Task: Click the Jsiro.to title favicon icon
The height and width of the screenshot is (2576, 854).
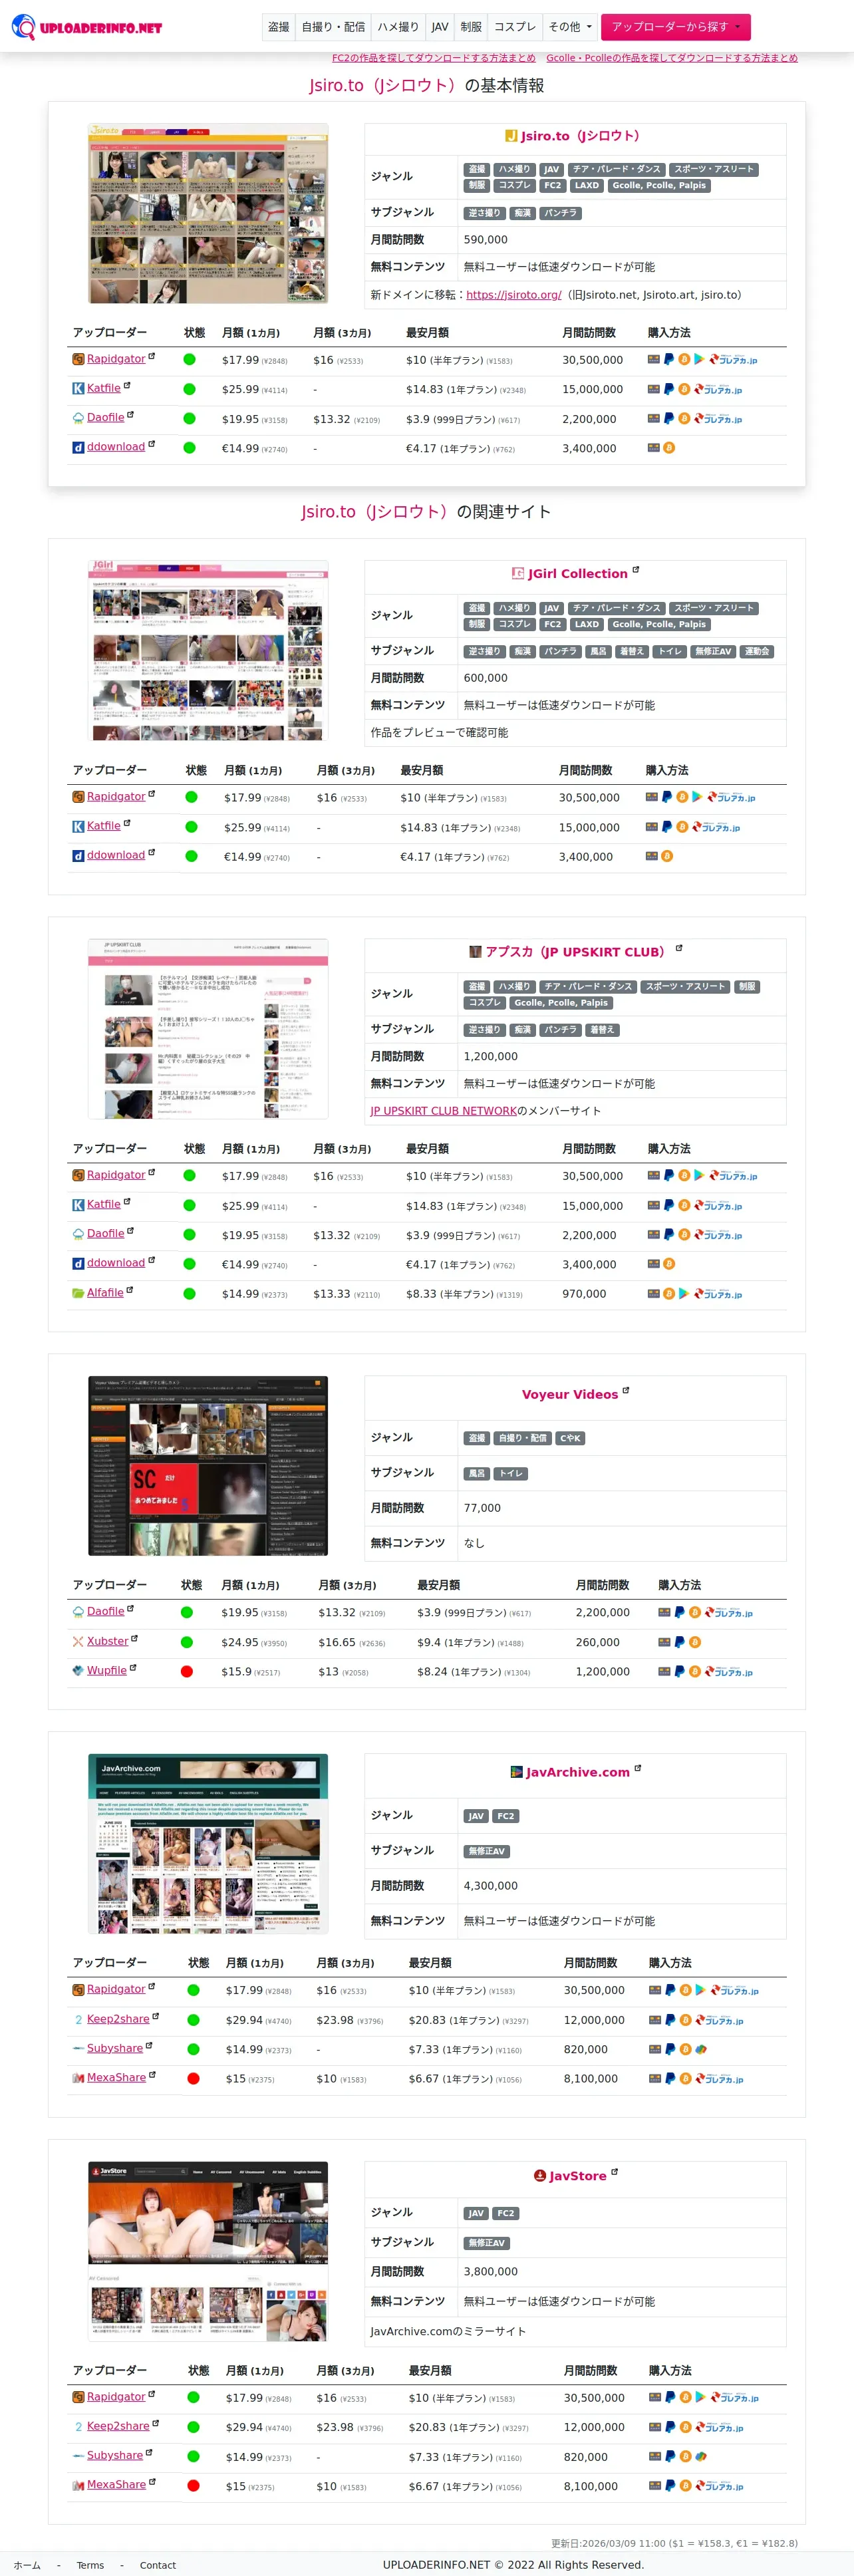Action: (x=511, y=136)
